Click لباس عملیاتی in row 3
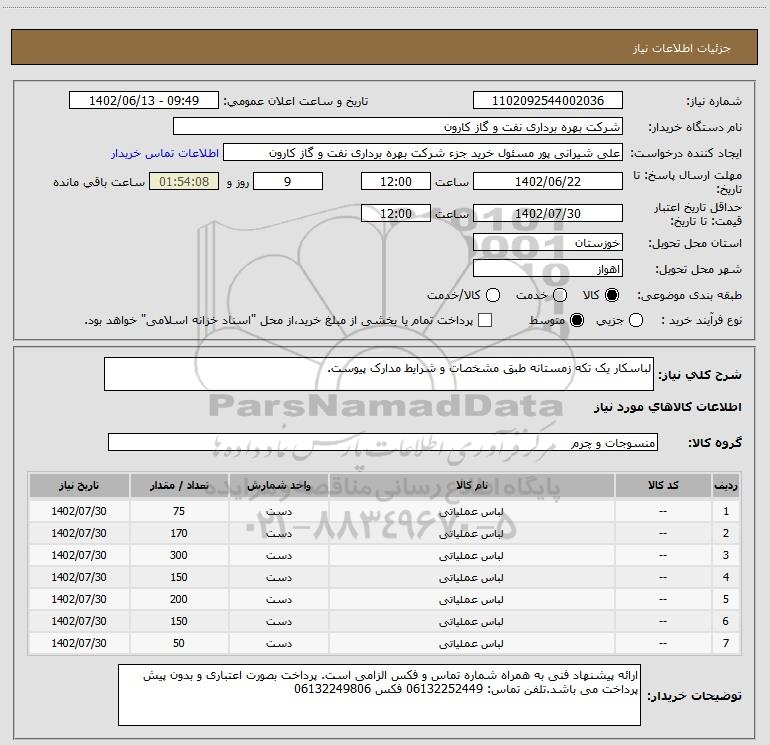The height and width of the screenshot is (745, 770). [471, 555]
